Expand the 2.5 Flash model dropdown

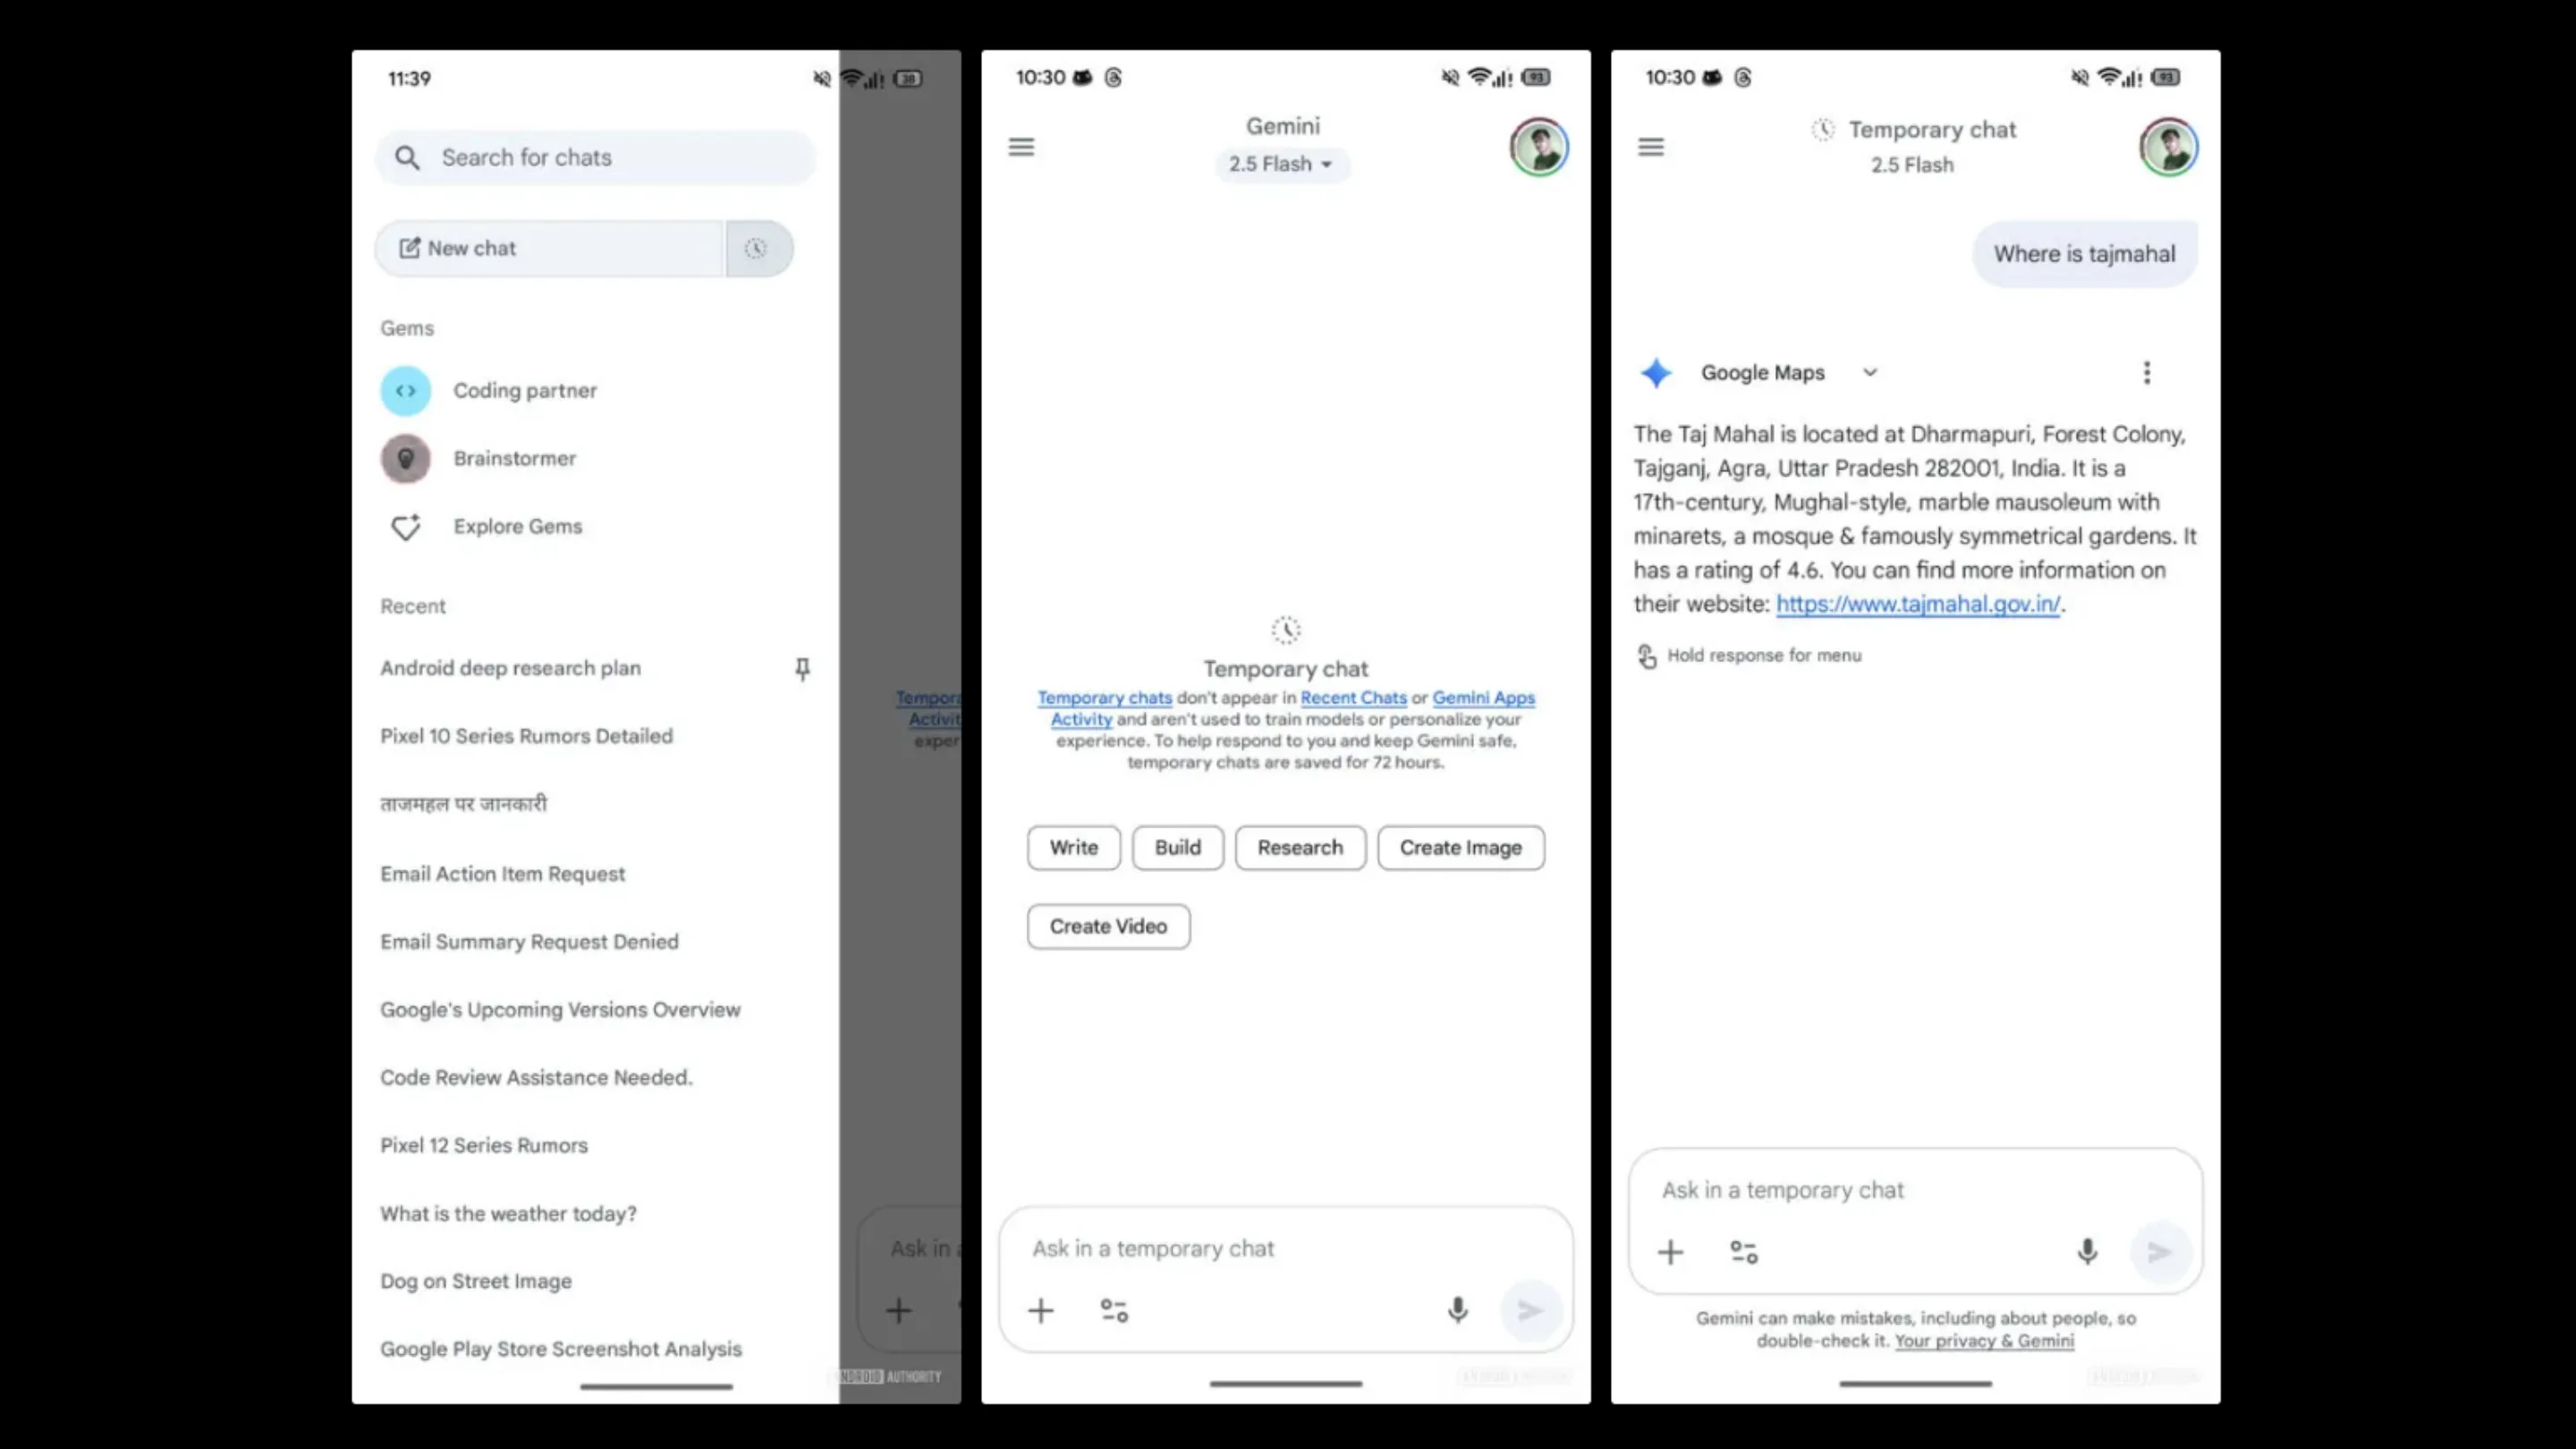tap(1282, 164)
